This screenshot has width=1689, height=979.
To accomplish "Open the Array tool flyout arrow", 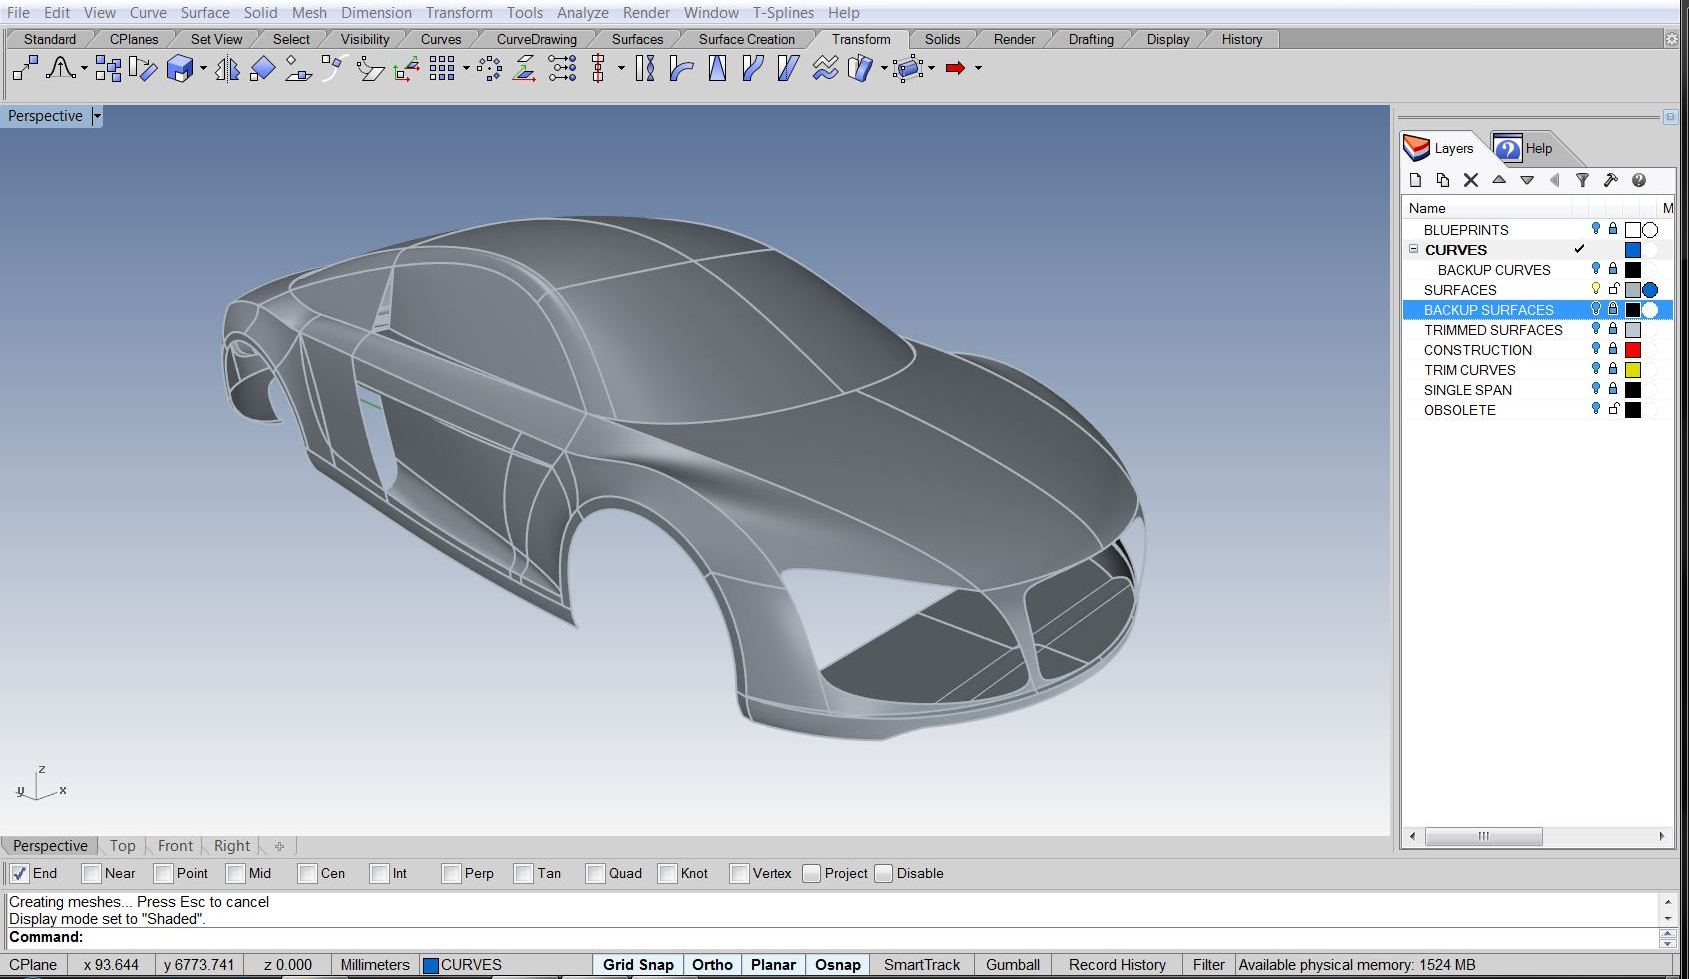I will [466, 68].
